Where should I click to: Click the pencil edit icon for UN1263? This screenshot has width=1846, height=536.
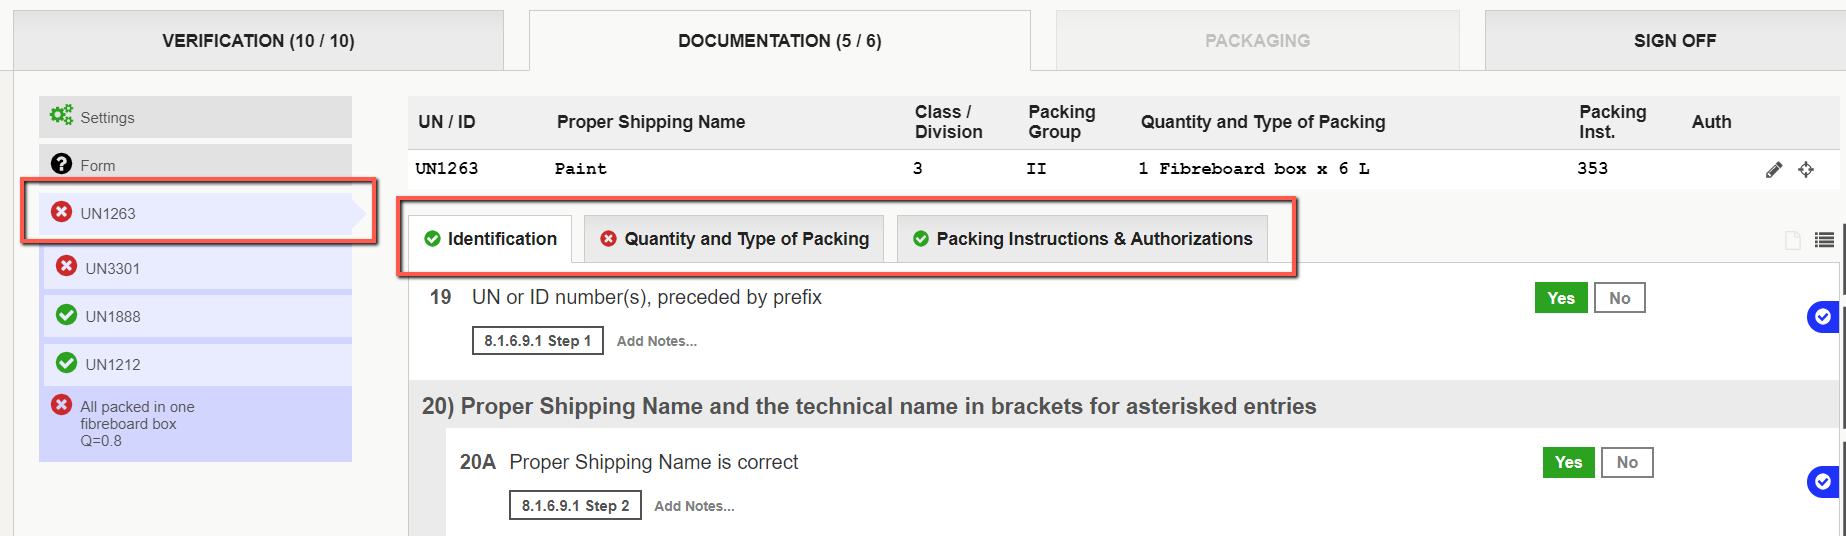[1774, 169]
